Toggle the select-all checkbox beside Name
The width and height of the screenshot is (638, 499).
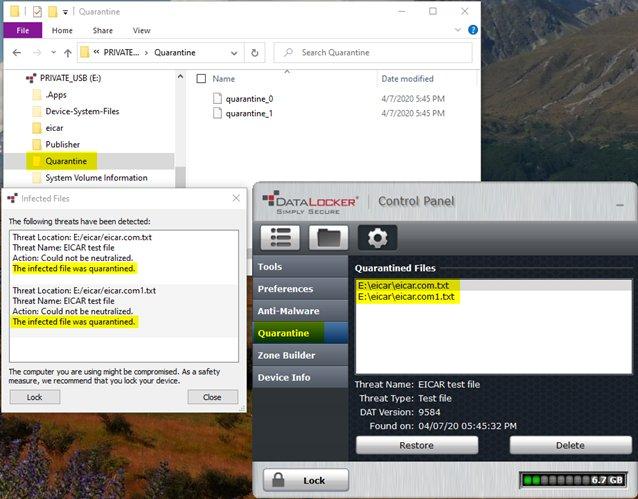[201, 78]
